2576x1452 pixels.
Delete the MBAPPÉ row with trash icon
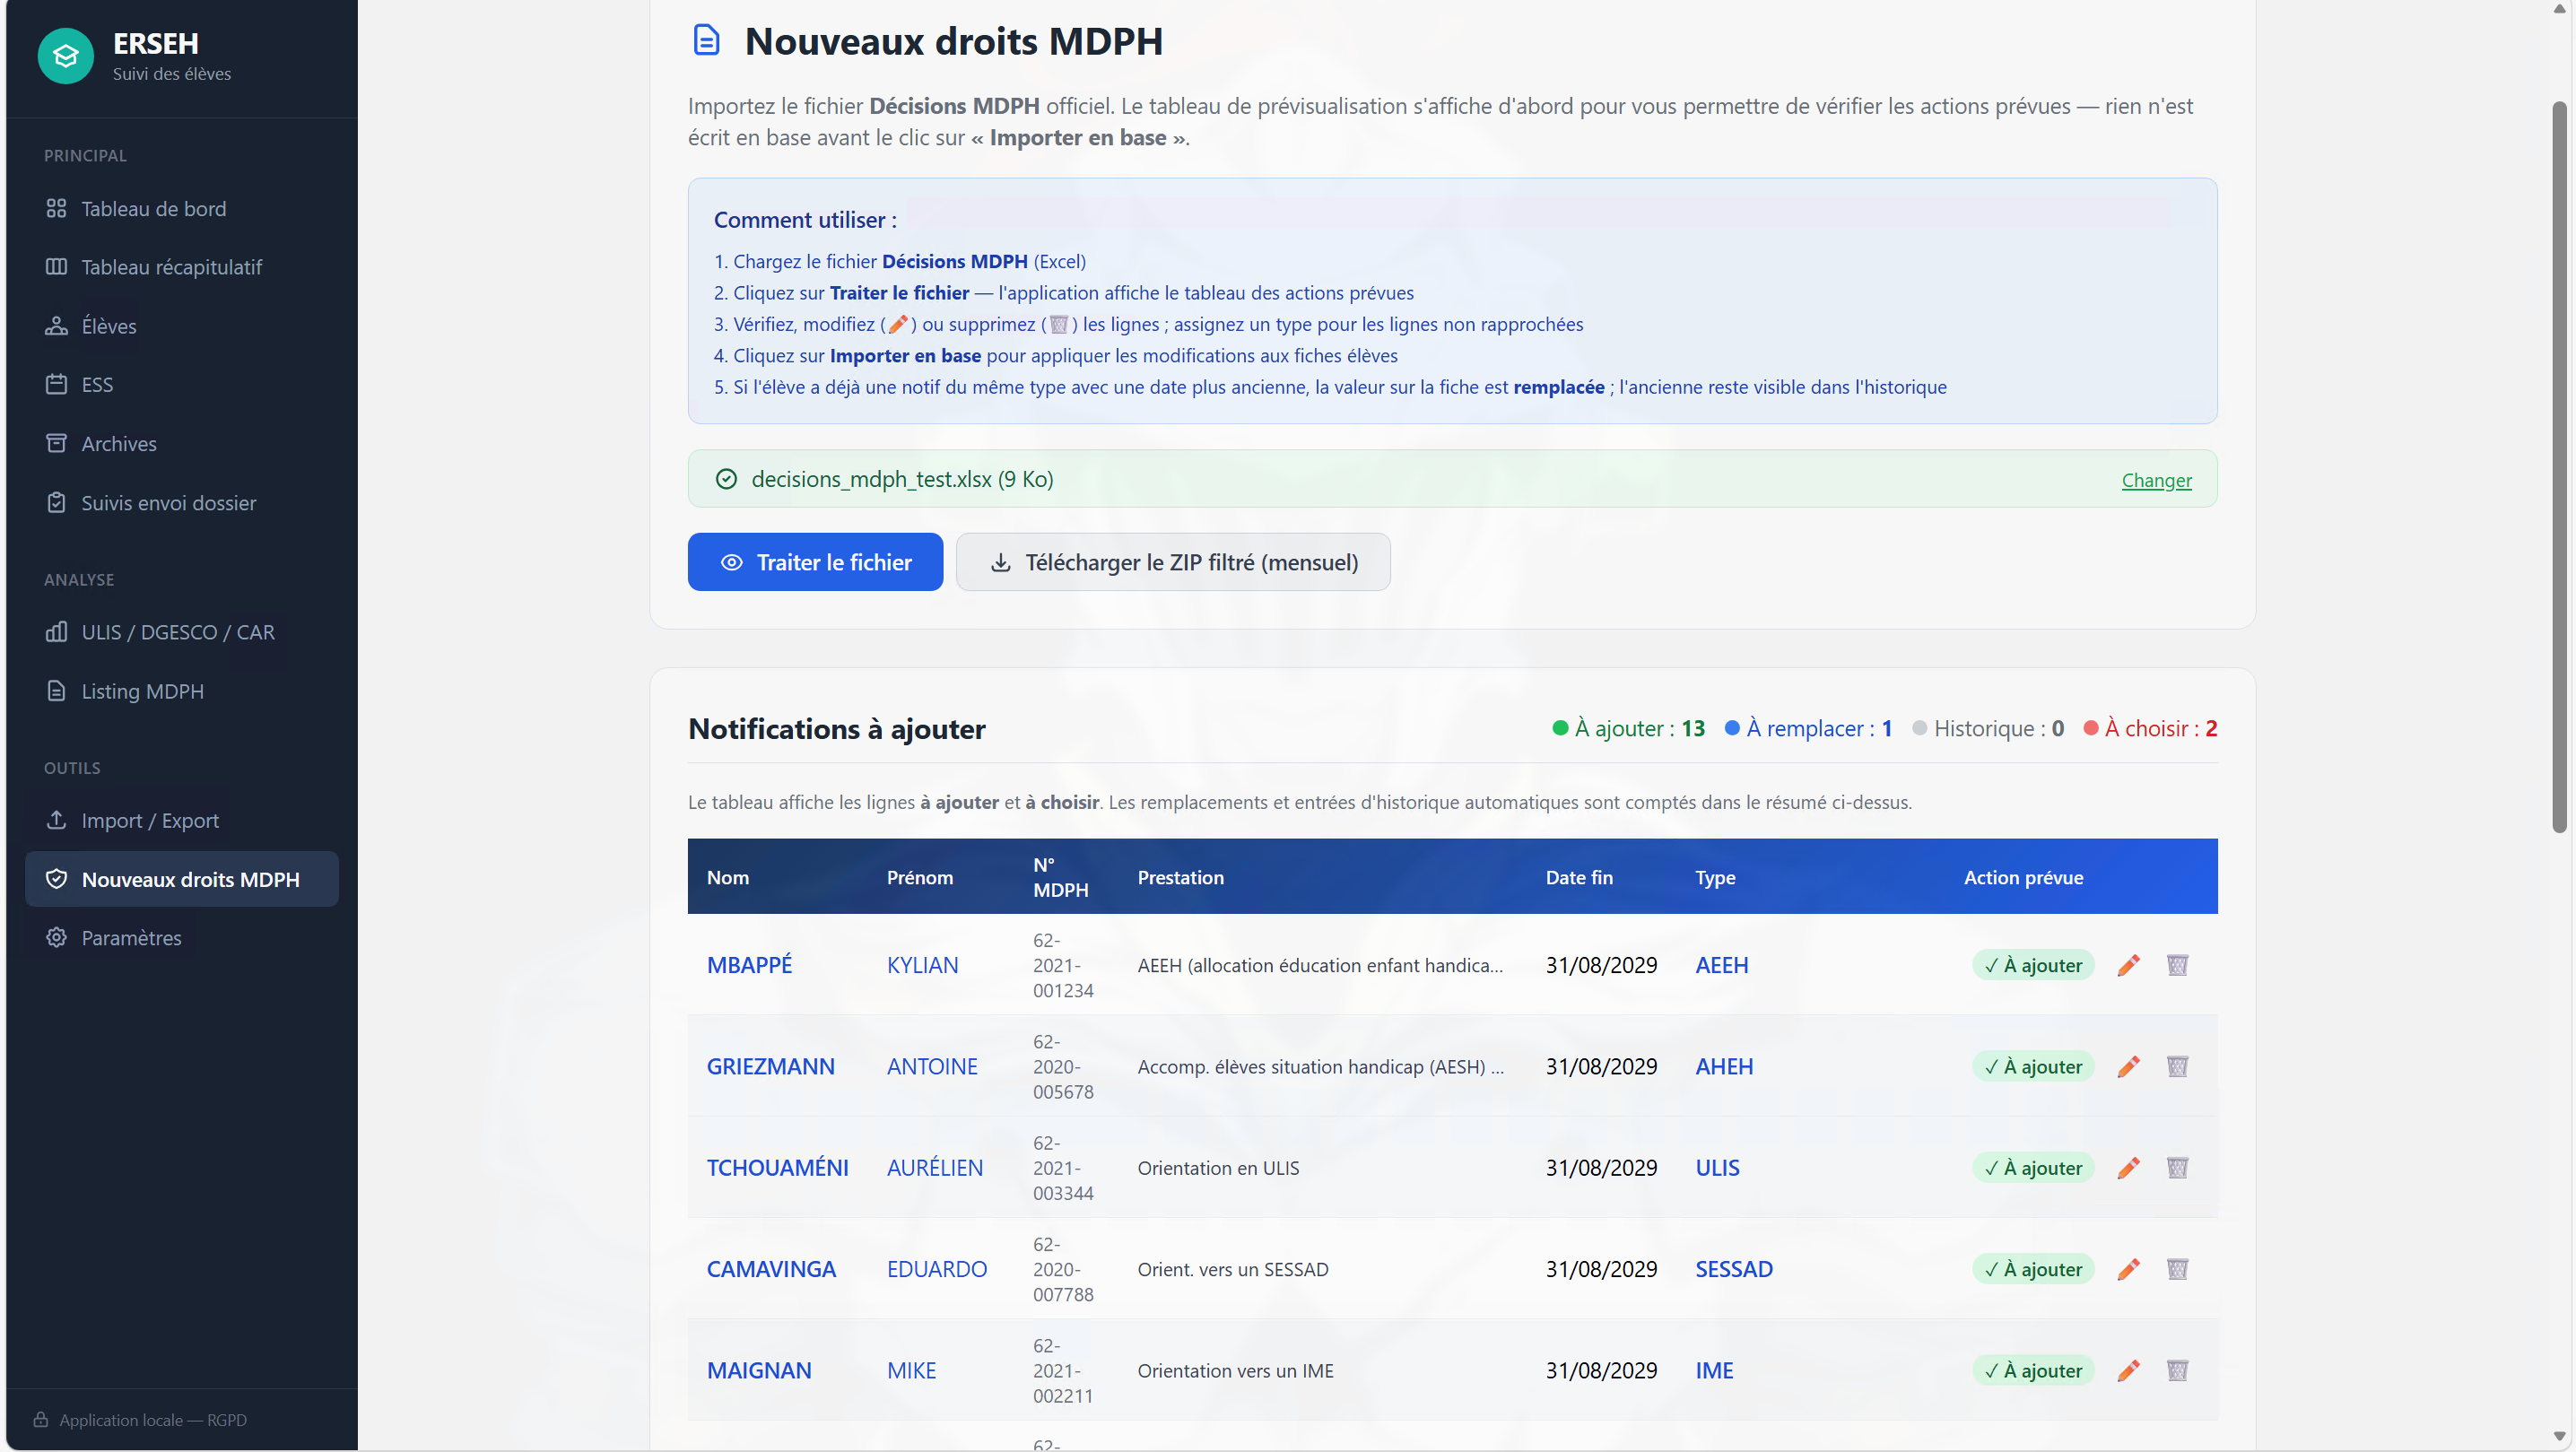[x=2177, y=965]
